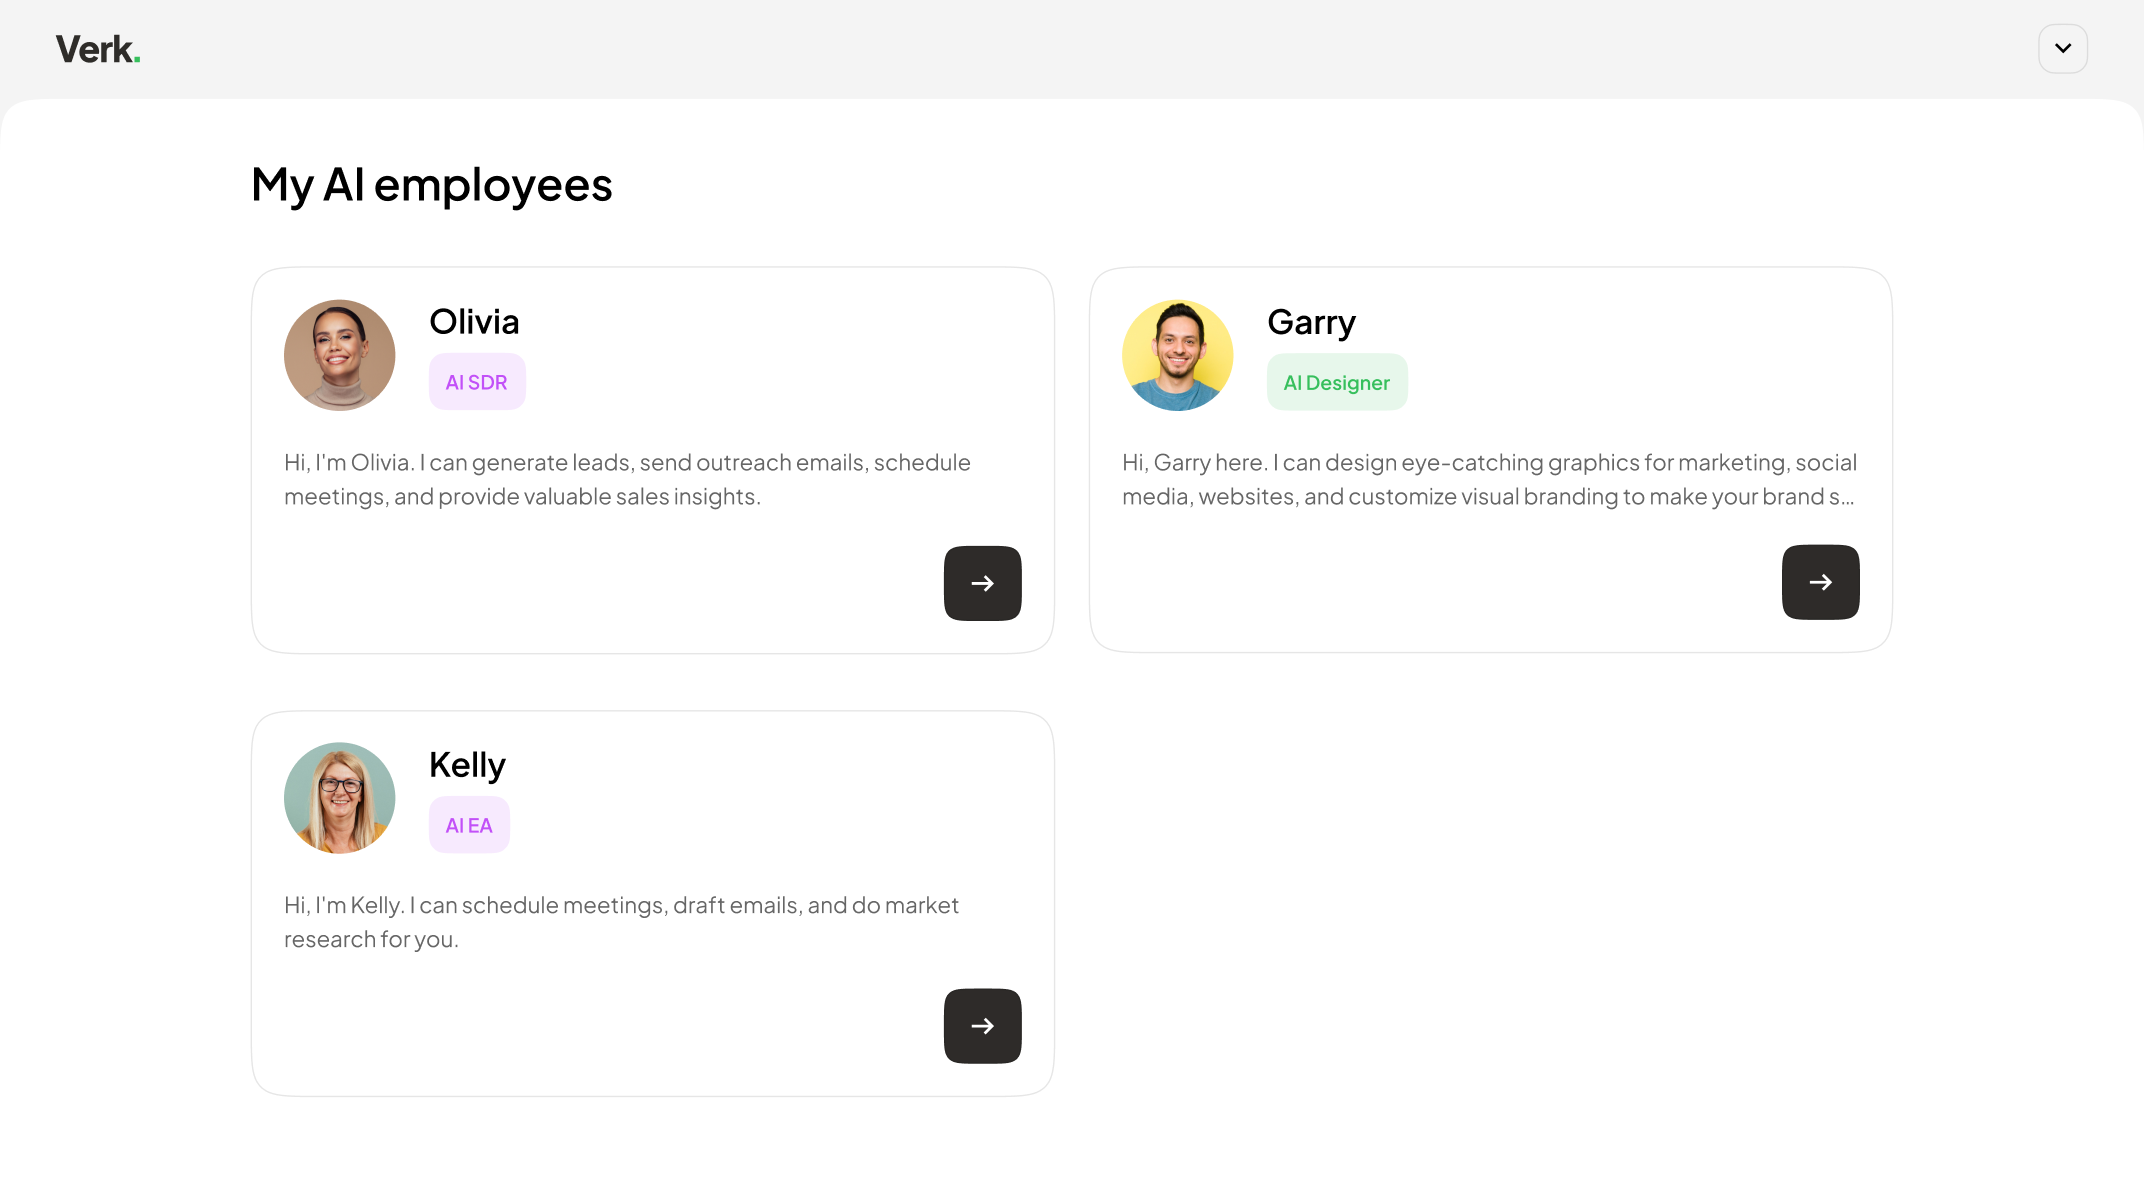This screenshot has height=1198, width=2144.
Task: Select the AI SDR tag
Action: (x=477, y=382)
